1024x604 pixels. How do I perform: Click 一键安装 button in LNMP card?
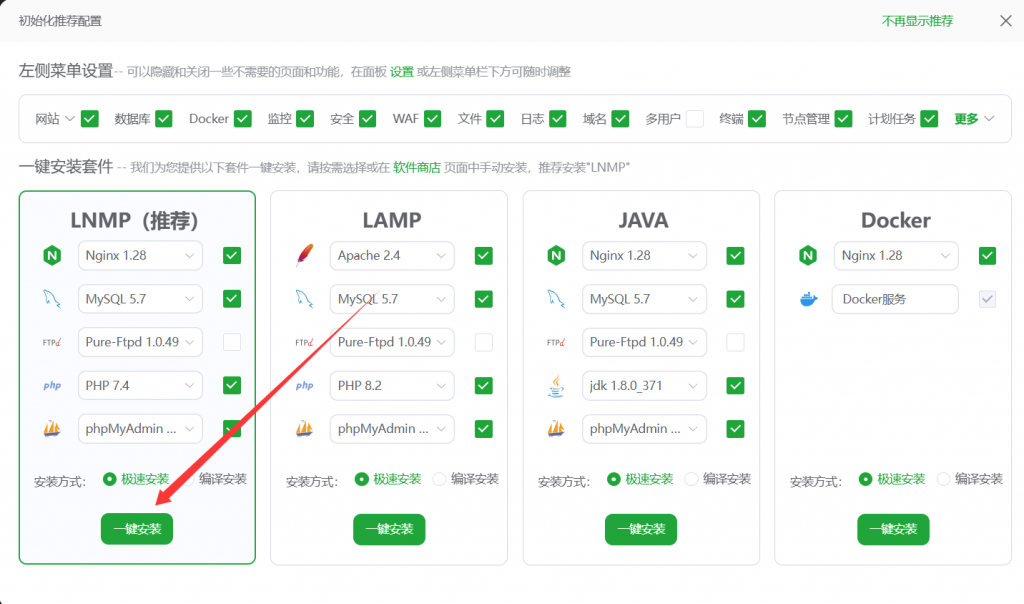(x=137, y=529)
